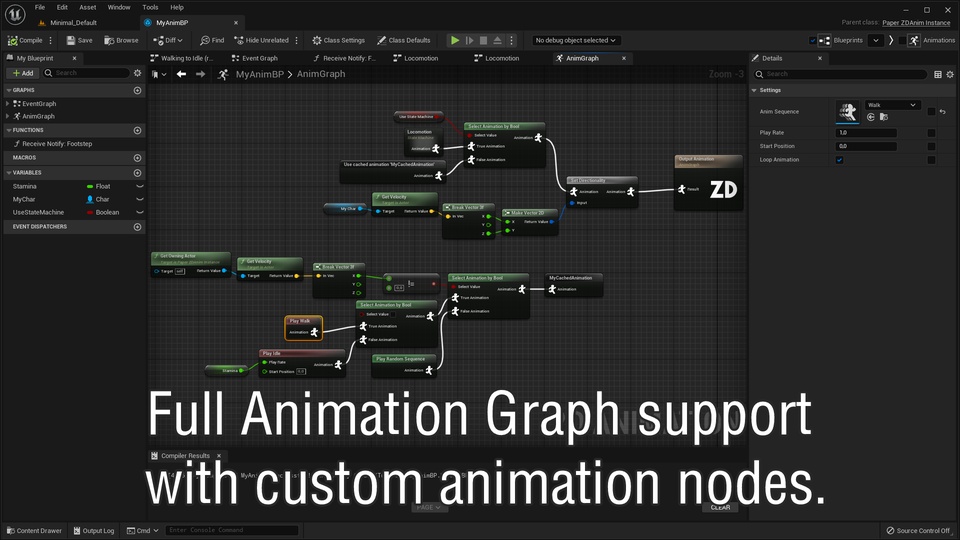Image resolution: width=960 pixels, height=540 pixels.
Task: Start Play in editor
Action: click(x=455, y=40)
